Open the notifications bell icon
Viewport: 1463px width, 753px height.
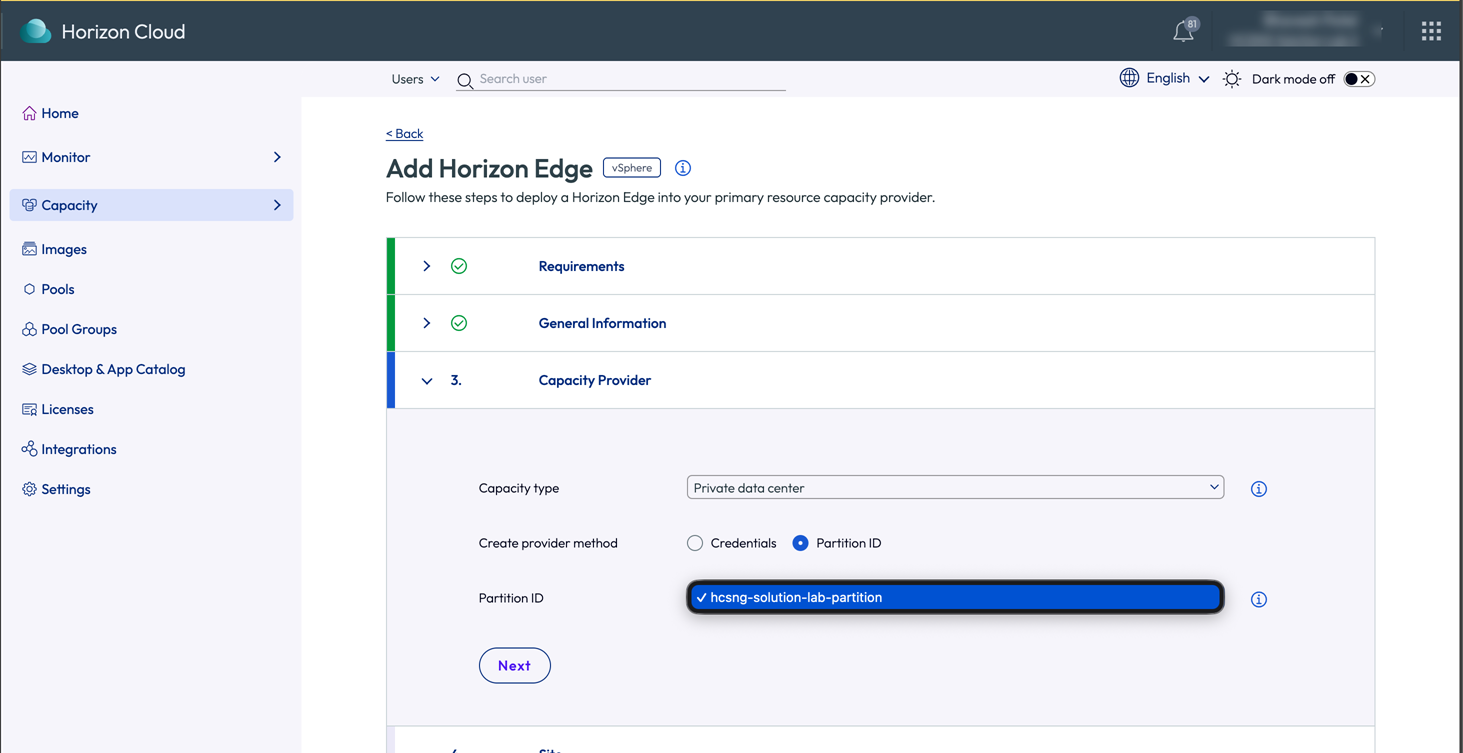1184,31
